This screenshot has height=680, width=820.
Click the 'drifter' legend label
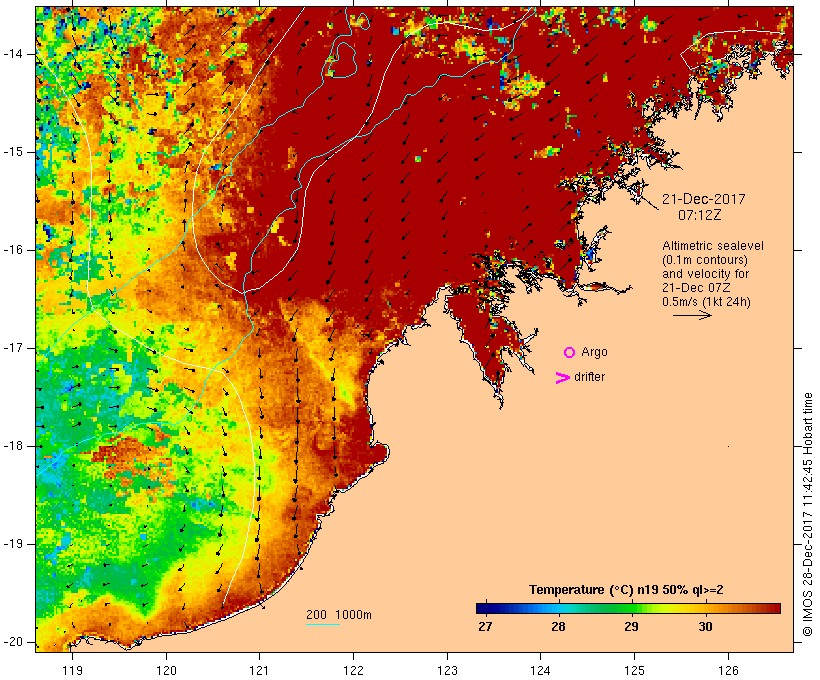pos(589,377)
